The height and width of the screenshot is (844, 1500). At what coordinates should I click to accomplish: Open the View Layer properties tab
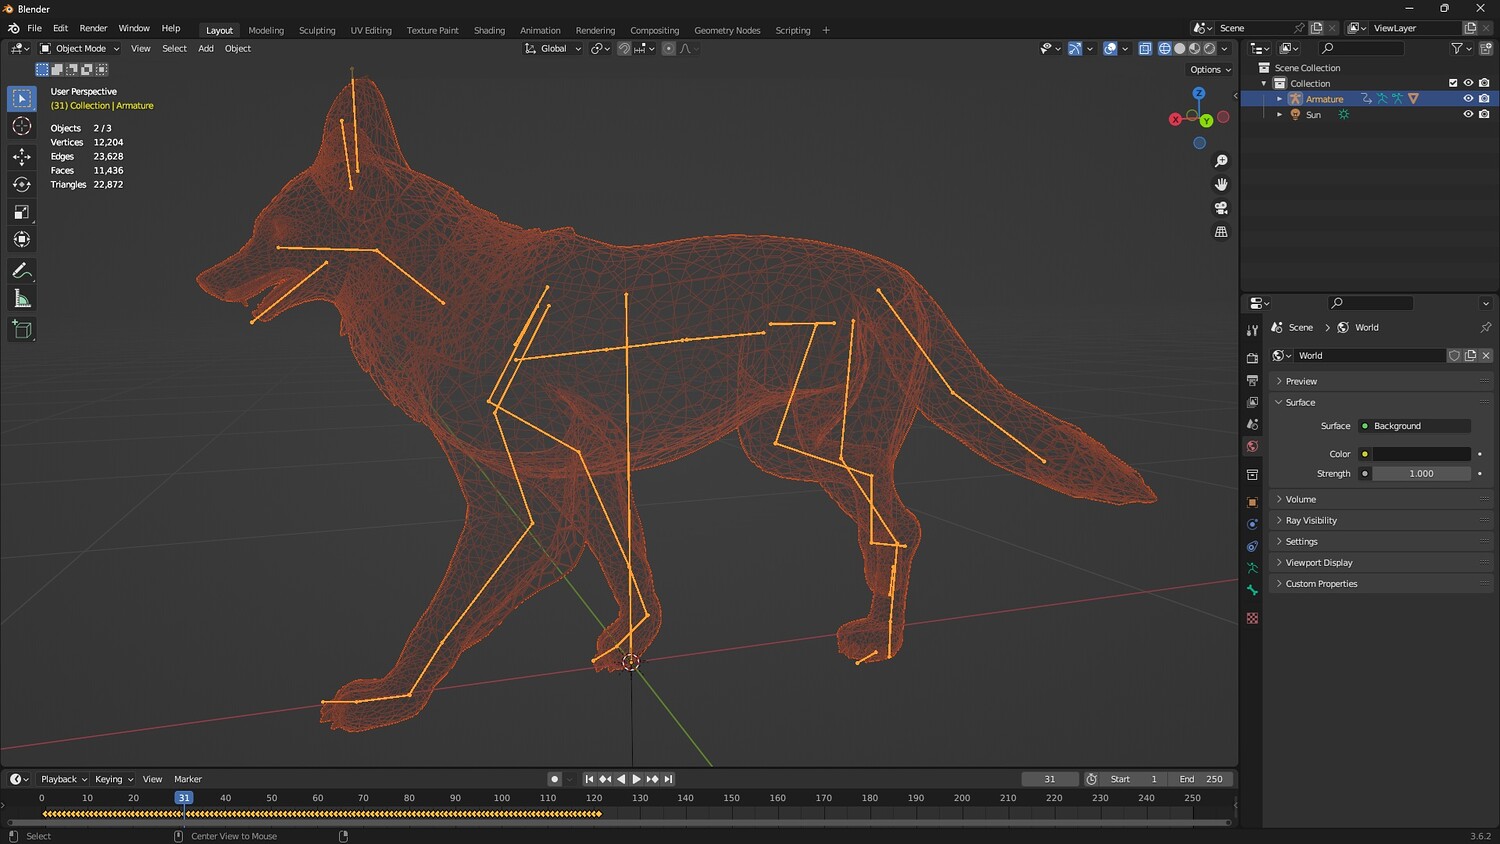[1252, 402]
